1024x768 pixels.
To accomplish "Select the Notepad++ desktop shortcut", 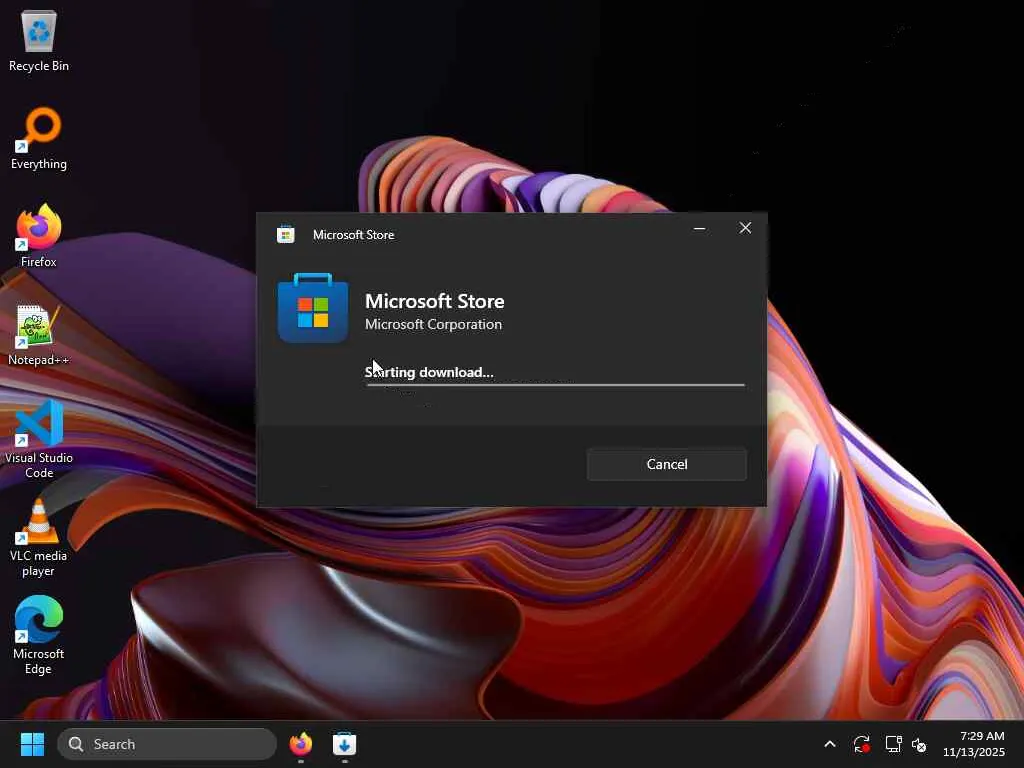I will (39, 334).
